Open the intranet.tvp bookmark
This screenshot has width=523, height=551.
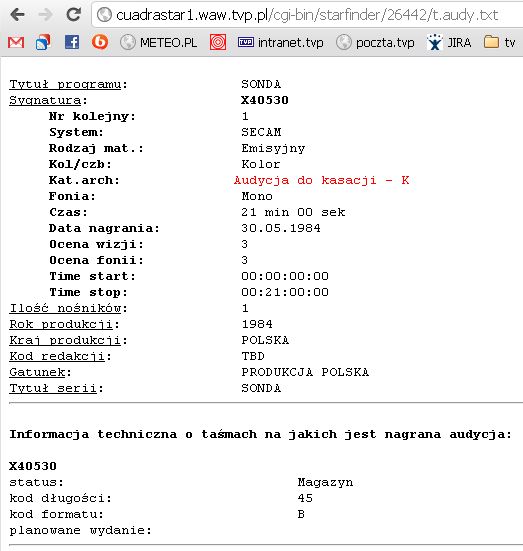pyautogui.click(x=280, y=43)
